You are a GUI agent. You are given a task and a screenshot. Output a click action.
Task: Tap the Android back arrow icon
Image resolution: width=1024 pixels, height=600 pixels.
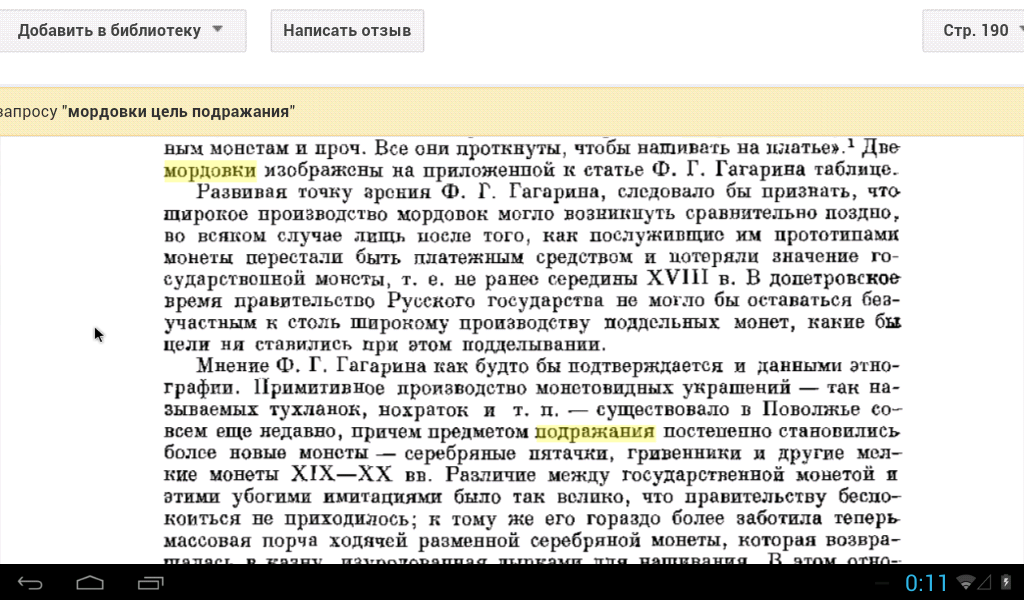[x=30, y=582]
